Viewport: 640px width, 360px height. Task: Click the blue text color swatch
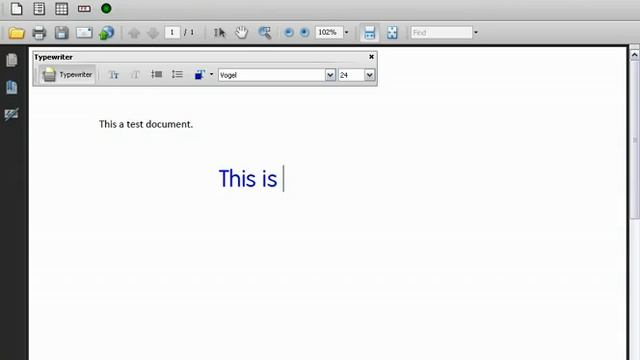coord(200,74)
